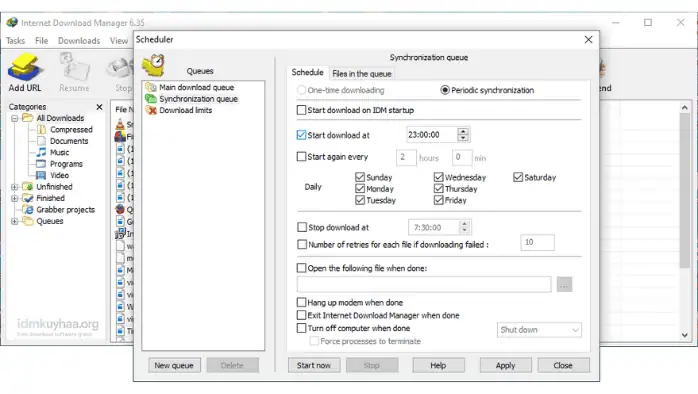Click the Music note category icon
698x394 pixels.
(x=41, y=152)
